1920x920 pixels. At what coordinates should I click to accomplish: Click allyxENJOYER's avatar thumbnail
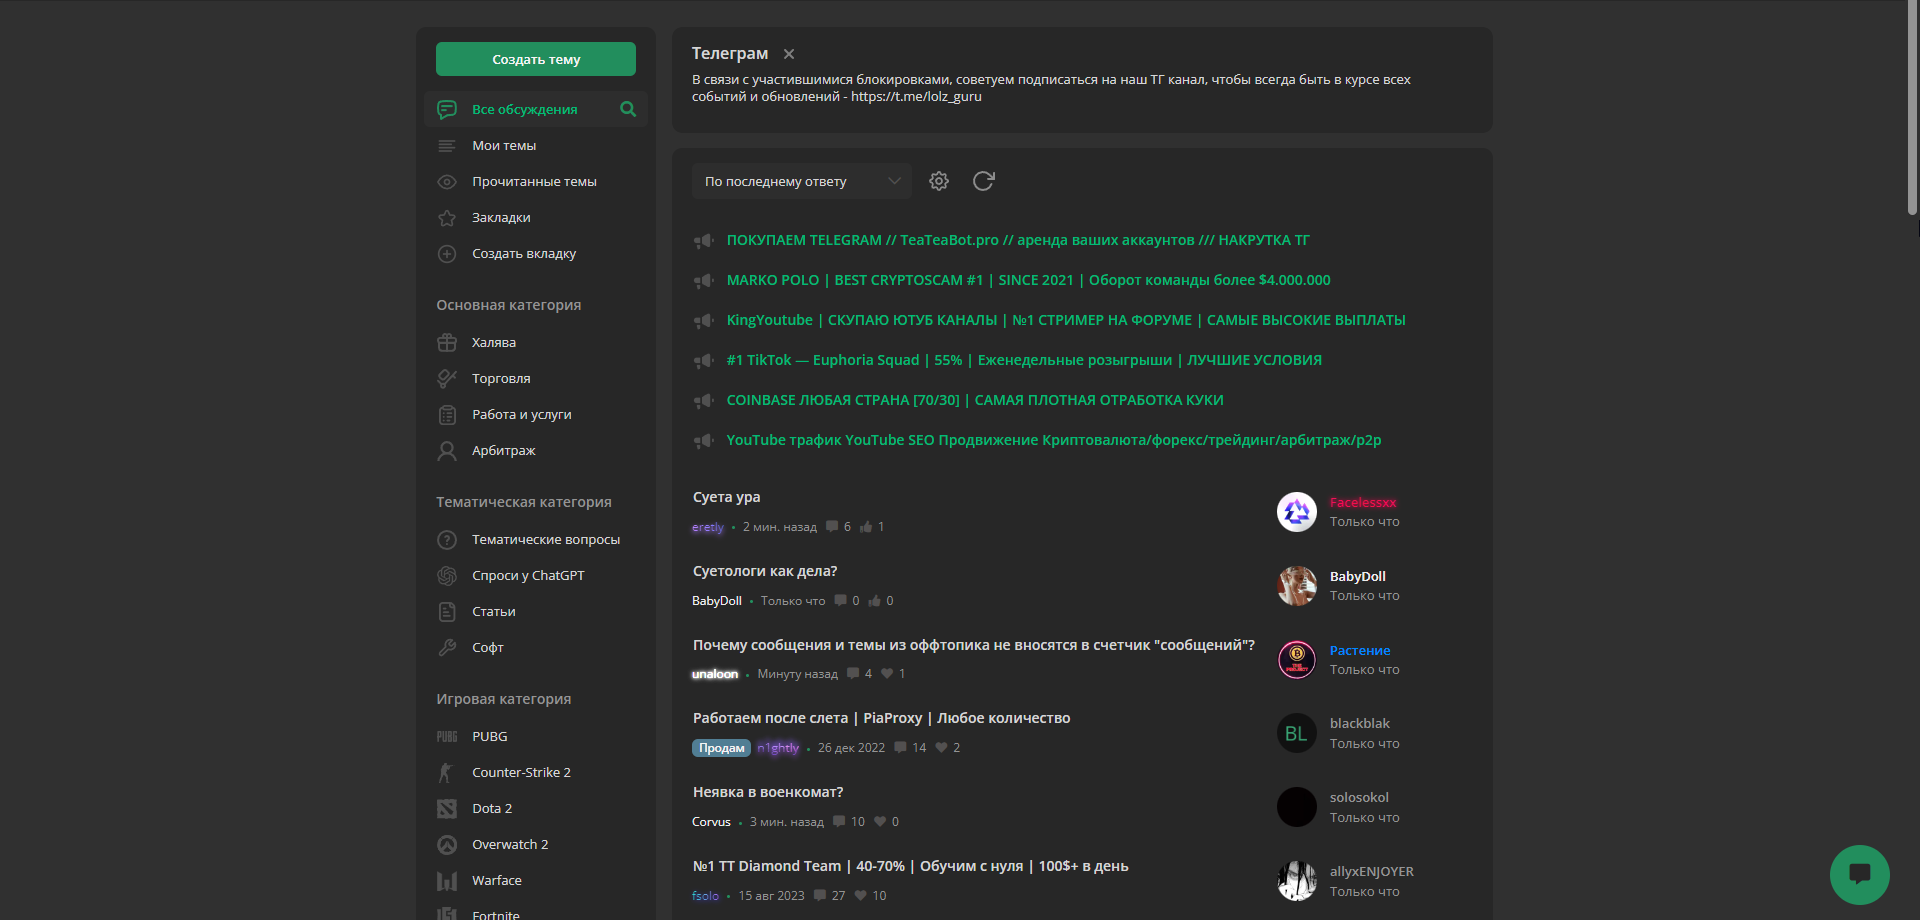pyautogui.click(x=1297, y=881)
